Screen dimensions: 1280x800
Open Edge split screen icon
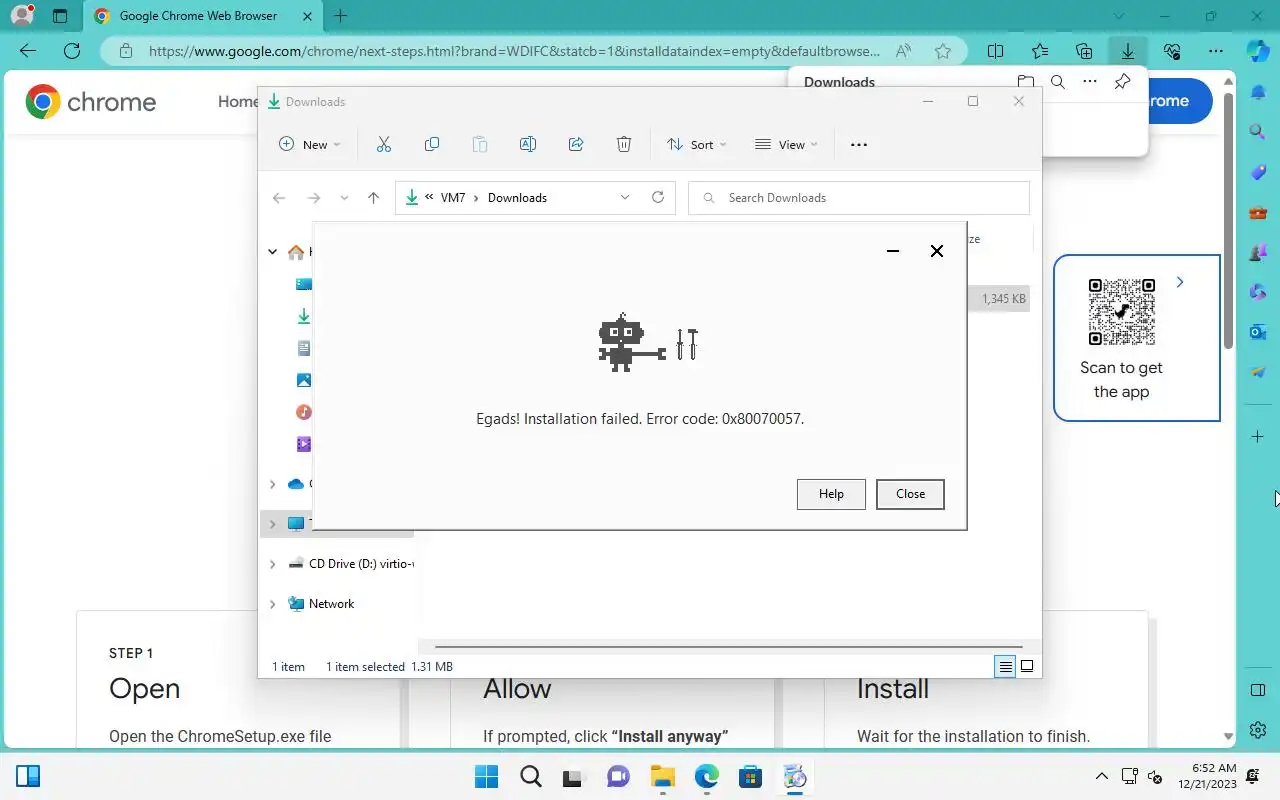(996, 51)
